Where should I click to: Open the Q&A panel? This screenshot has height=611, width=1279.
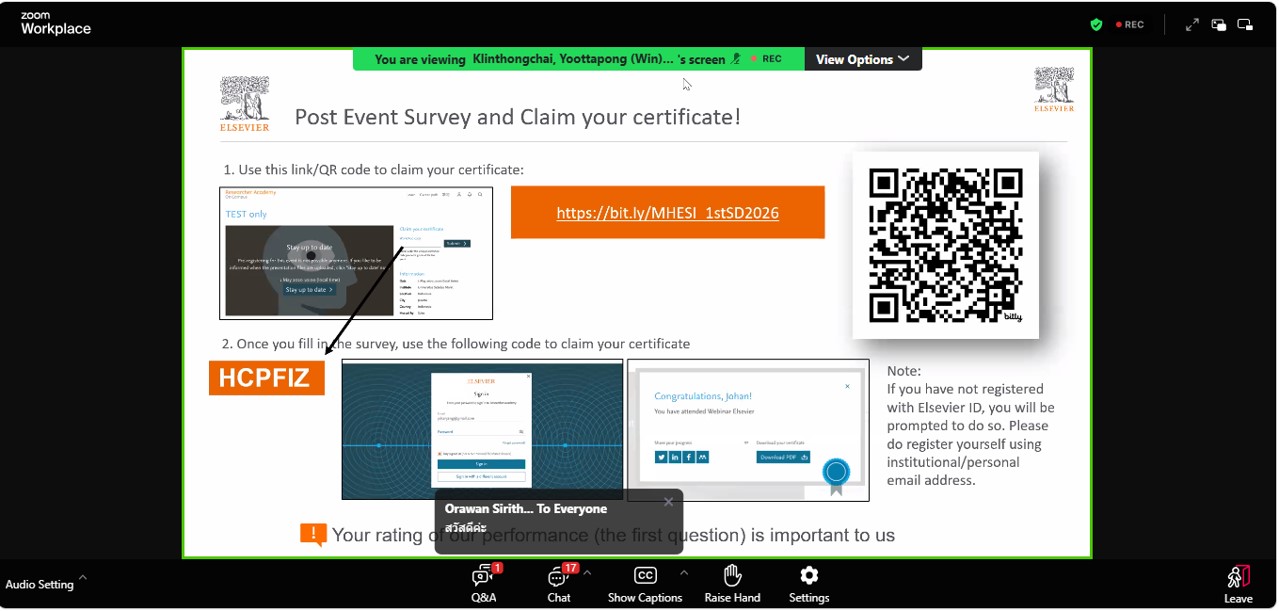coord(483,583)
